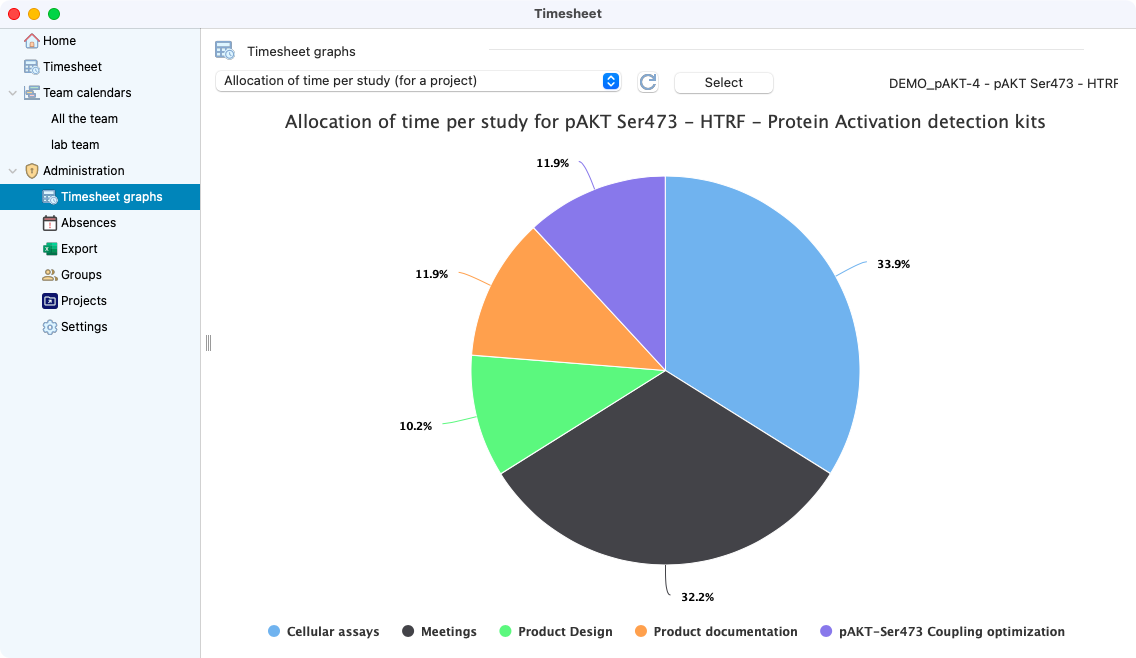
Task: Collapse the Administration section
Action: 12,171
